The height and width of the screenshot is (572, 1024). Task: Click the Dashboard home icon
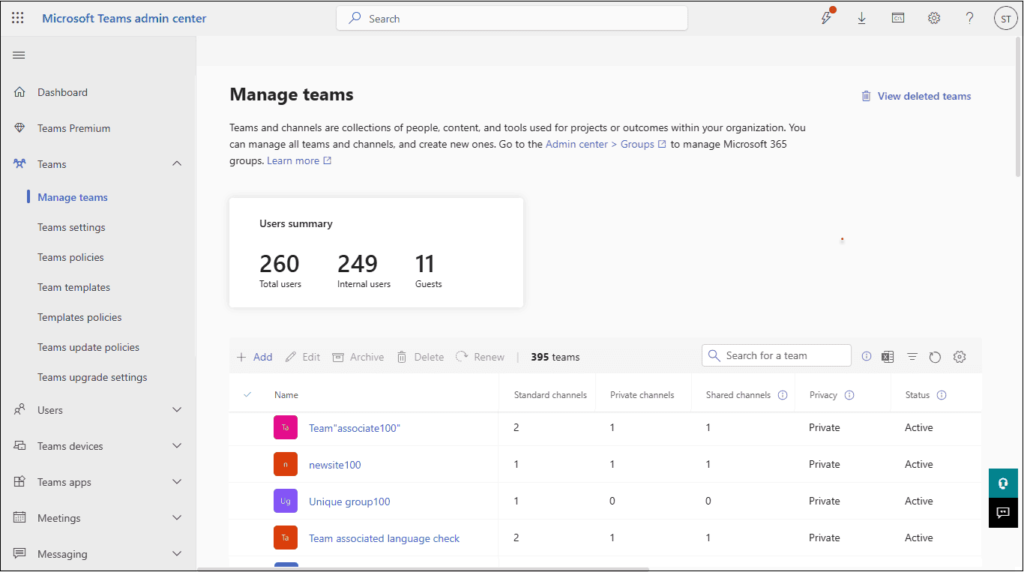tap(20, 92)
